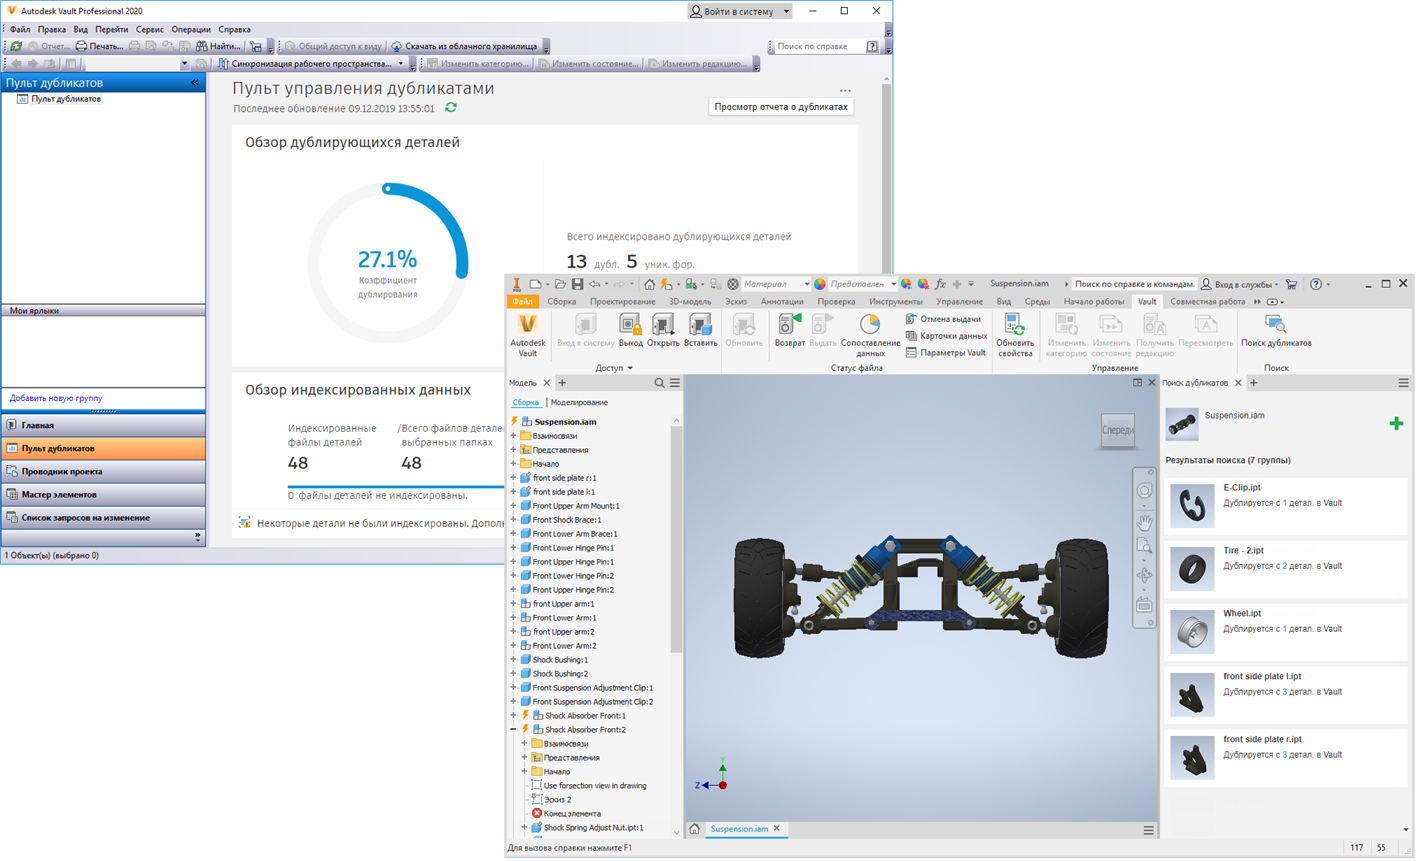Image resolution: width=1416 pixels, height=861 pixels.
Task: Click the Inventor Home icon in quick access toolbar
Action: point(649,284)
